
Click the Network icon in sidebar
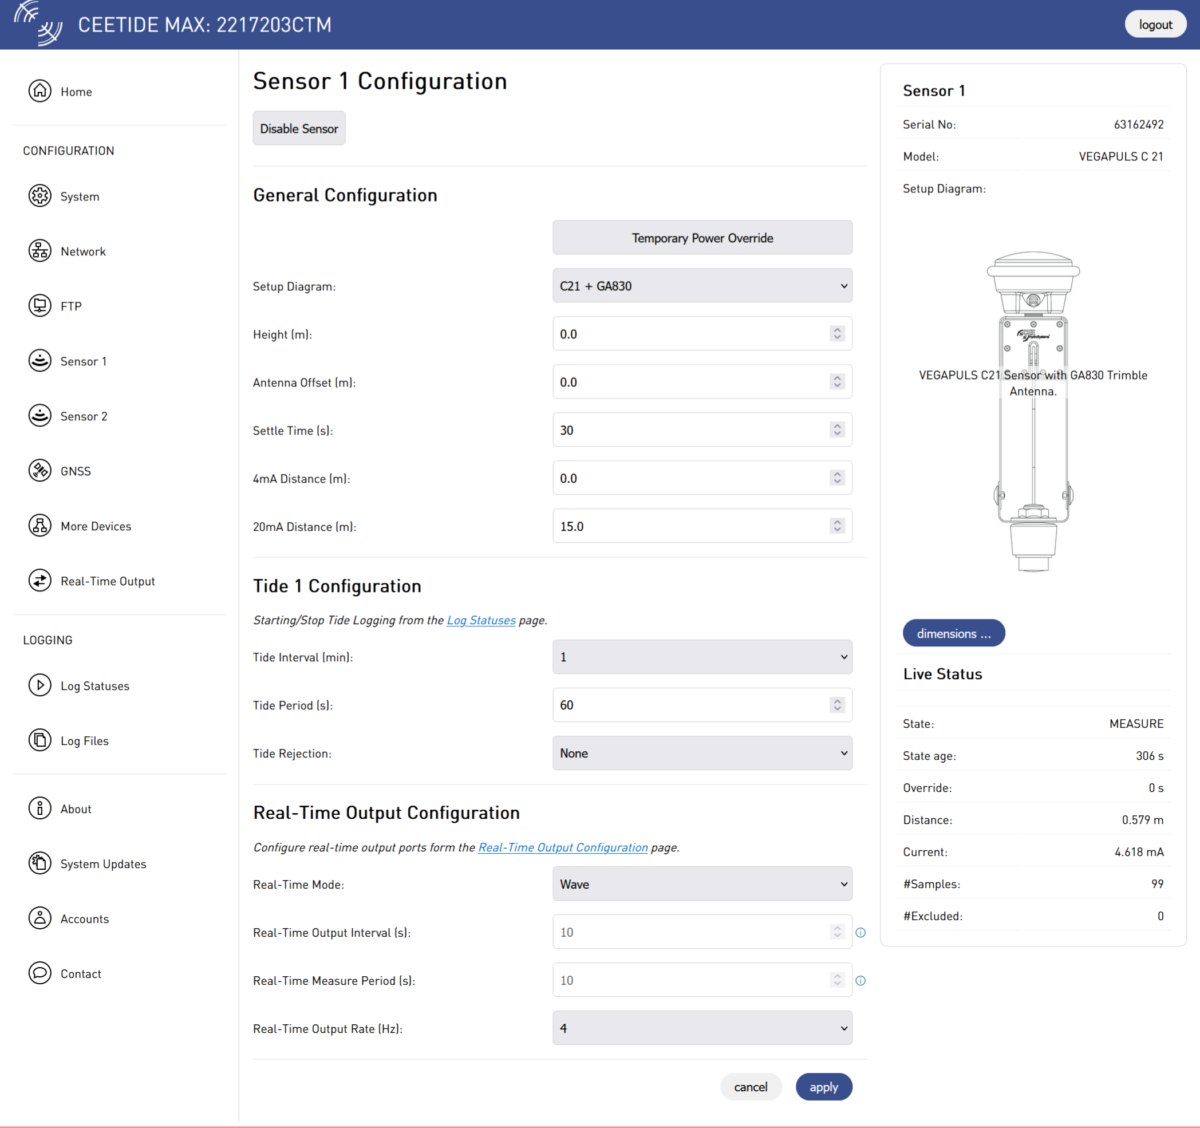pyautogui.click(x=40, y=251)
